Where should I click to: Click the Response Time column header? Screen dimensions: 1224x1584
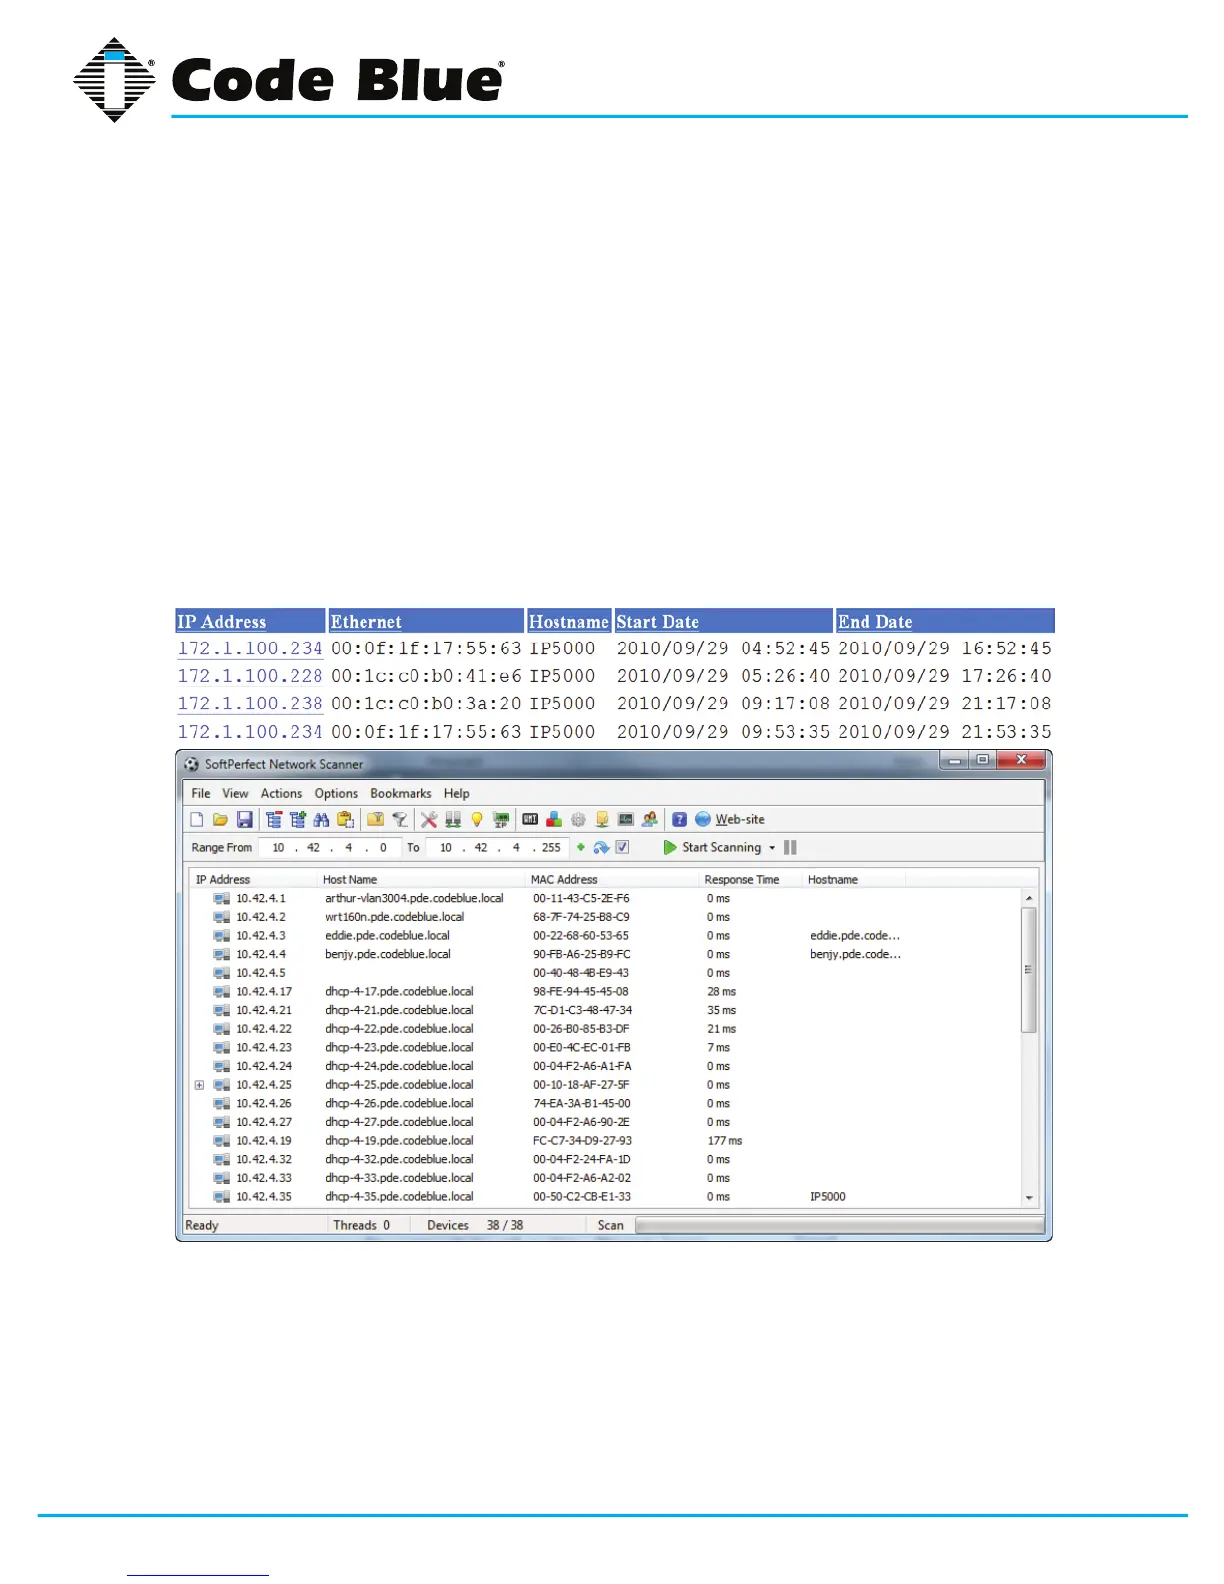click(x=742, y=880)
